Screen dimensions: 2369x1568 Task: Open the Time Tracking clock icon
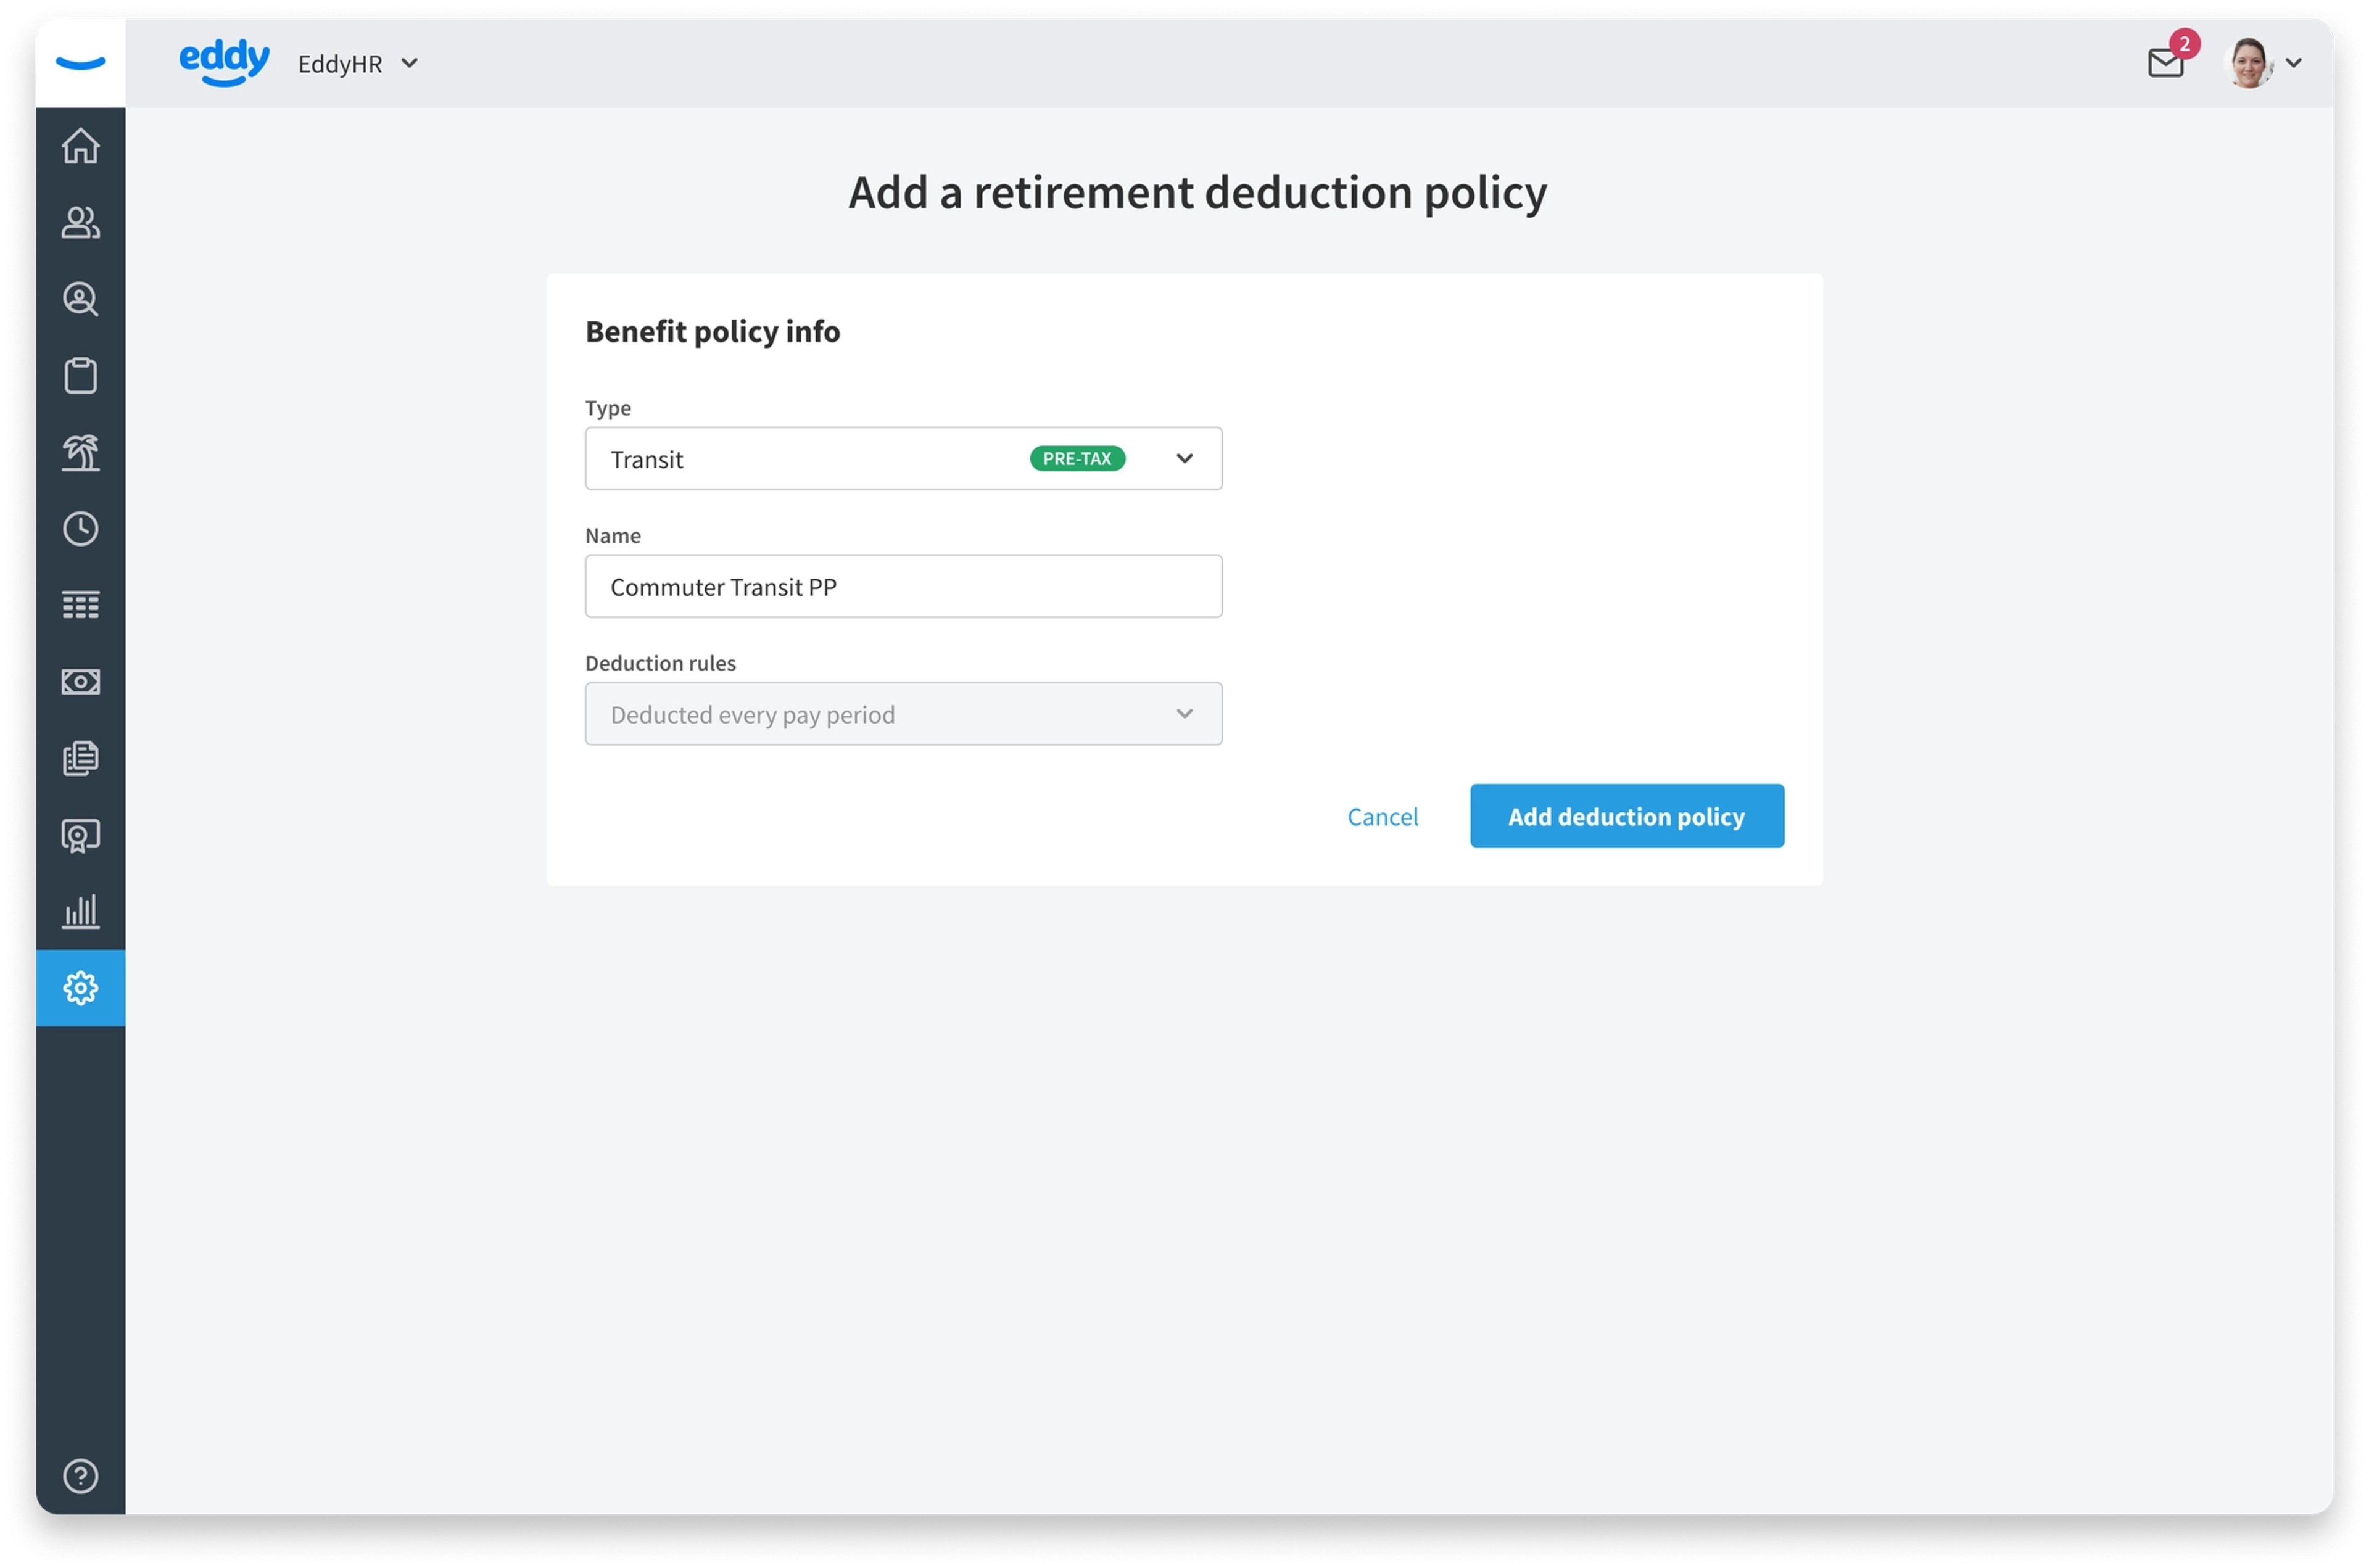click(80, 529)
